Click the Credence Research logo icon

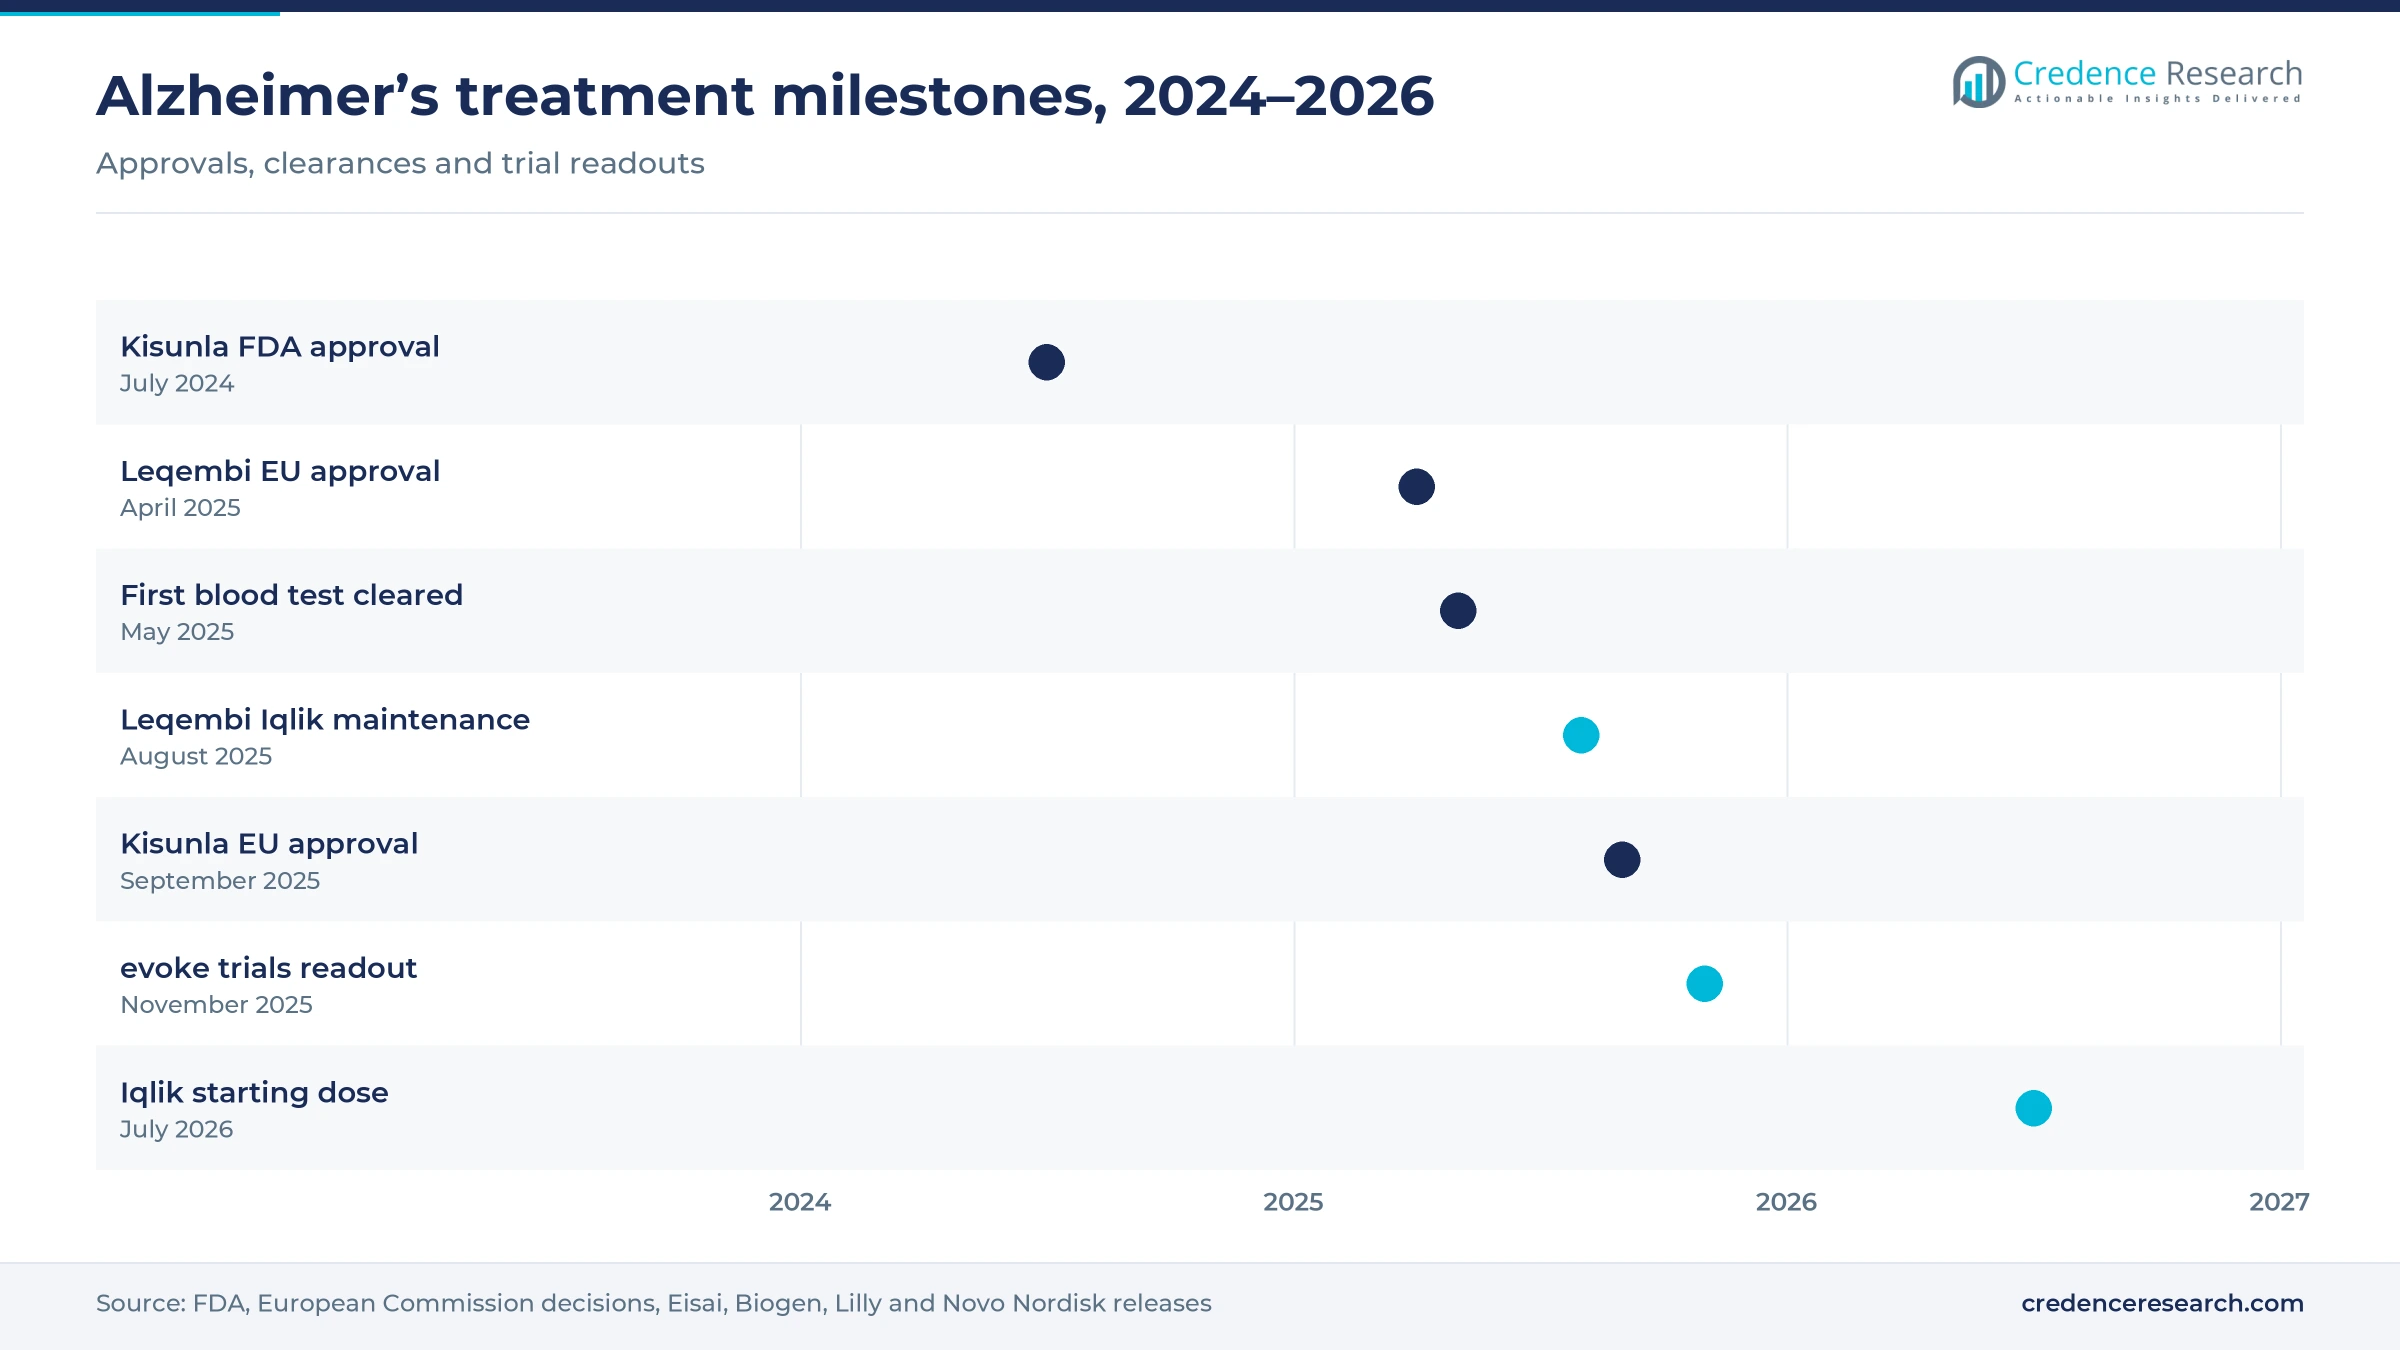pyautogui.click(x=1978, y=82)
